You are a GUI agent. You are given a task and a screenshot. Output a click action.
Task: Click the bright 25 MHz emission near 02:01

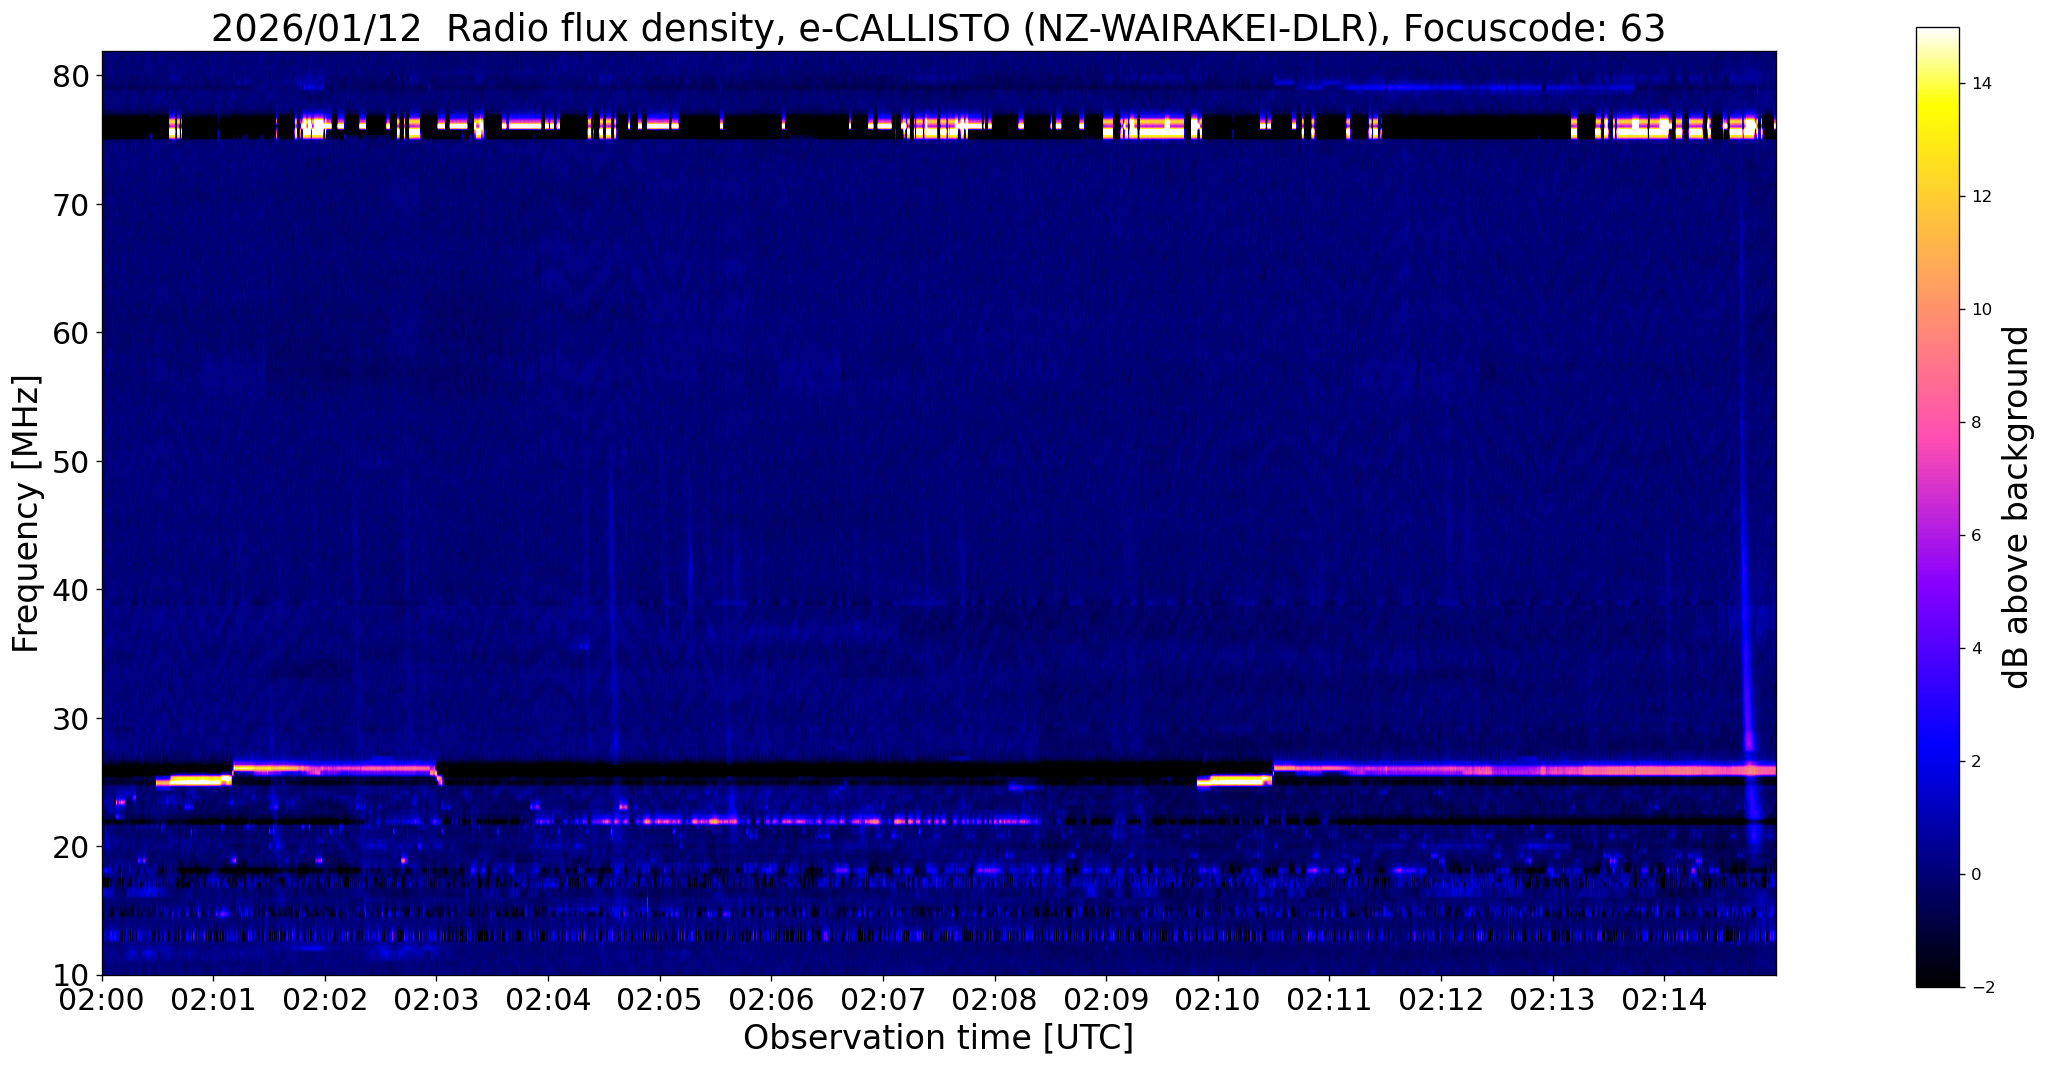194,780
